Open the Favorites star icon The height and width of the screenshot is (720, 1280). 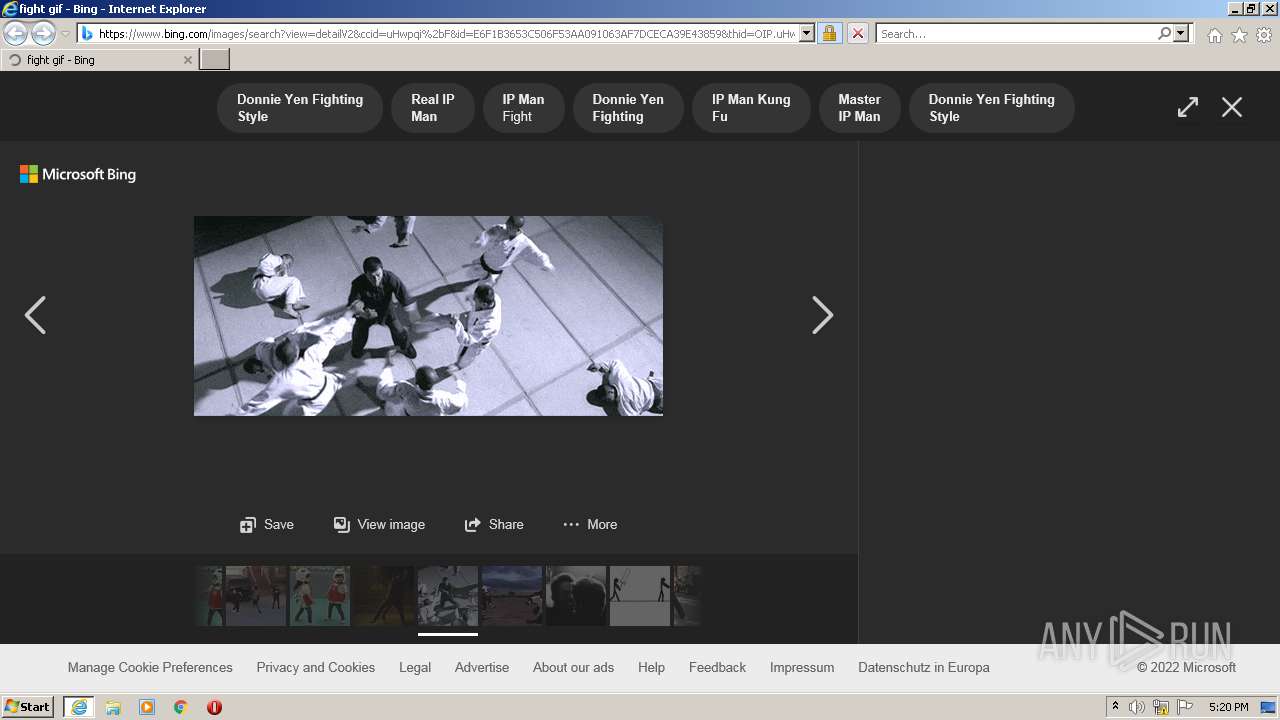1239,35
